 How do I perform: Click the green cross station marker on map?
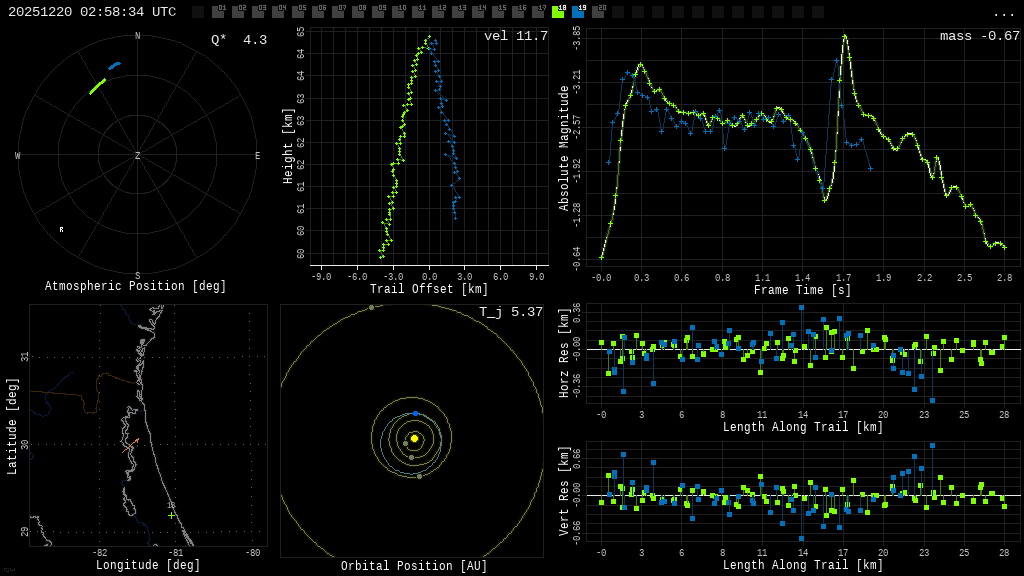tap(171, 514)
